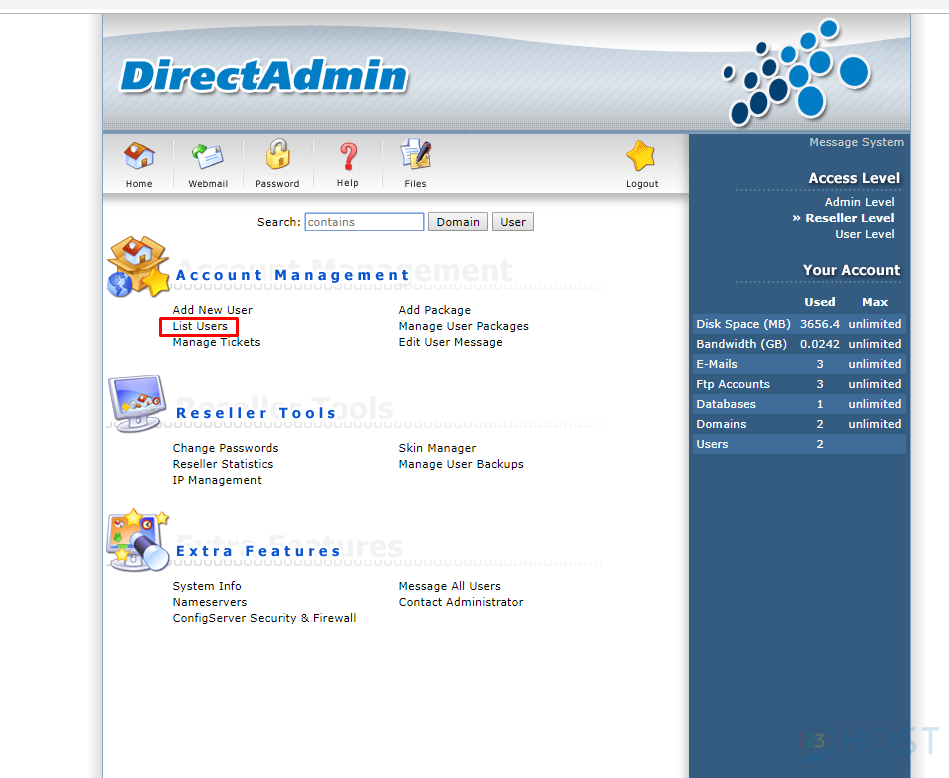View System Info

[x=207, y=586]
